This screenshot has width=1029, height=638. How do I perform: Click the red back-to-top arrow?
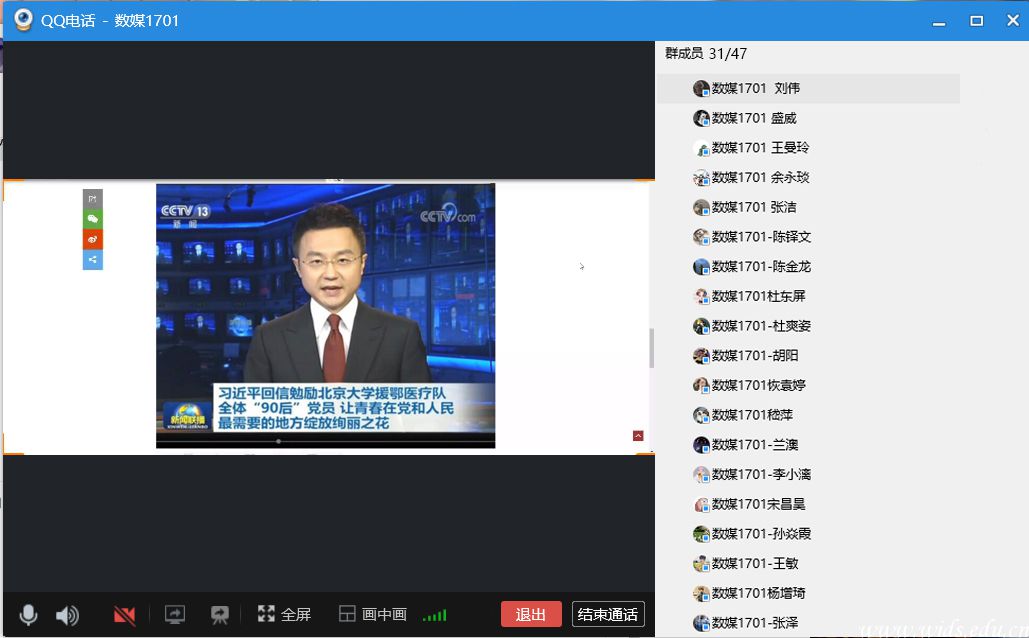638,436
